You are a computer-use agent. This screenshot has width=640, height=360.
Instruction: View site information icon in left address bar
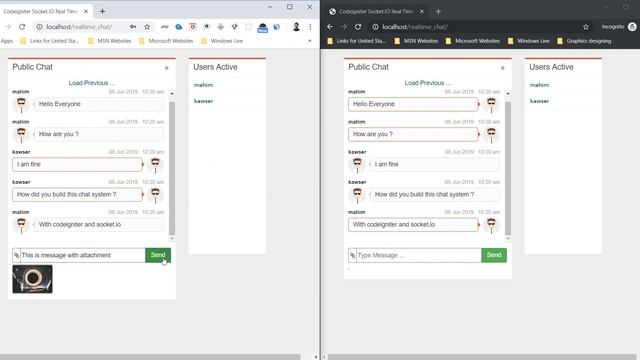39,27
